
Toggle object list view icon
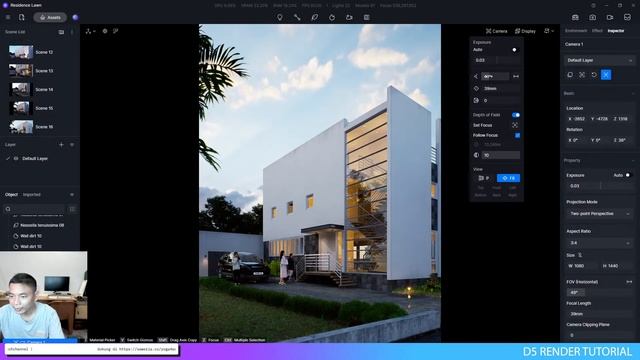click(72, 209)
